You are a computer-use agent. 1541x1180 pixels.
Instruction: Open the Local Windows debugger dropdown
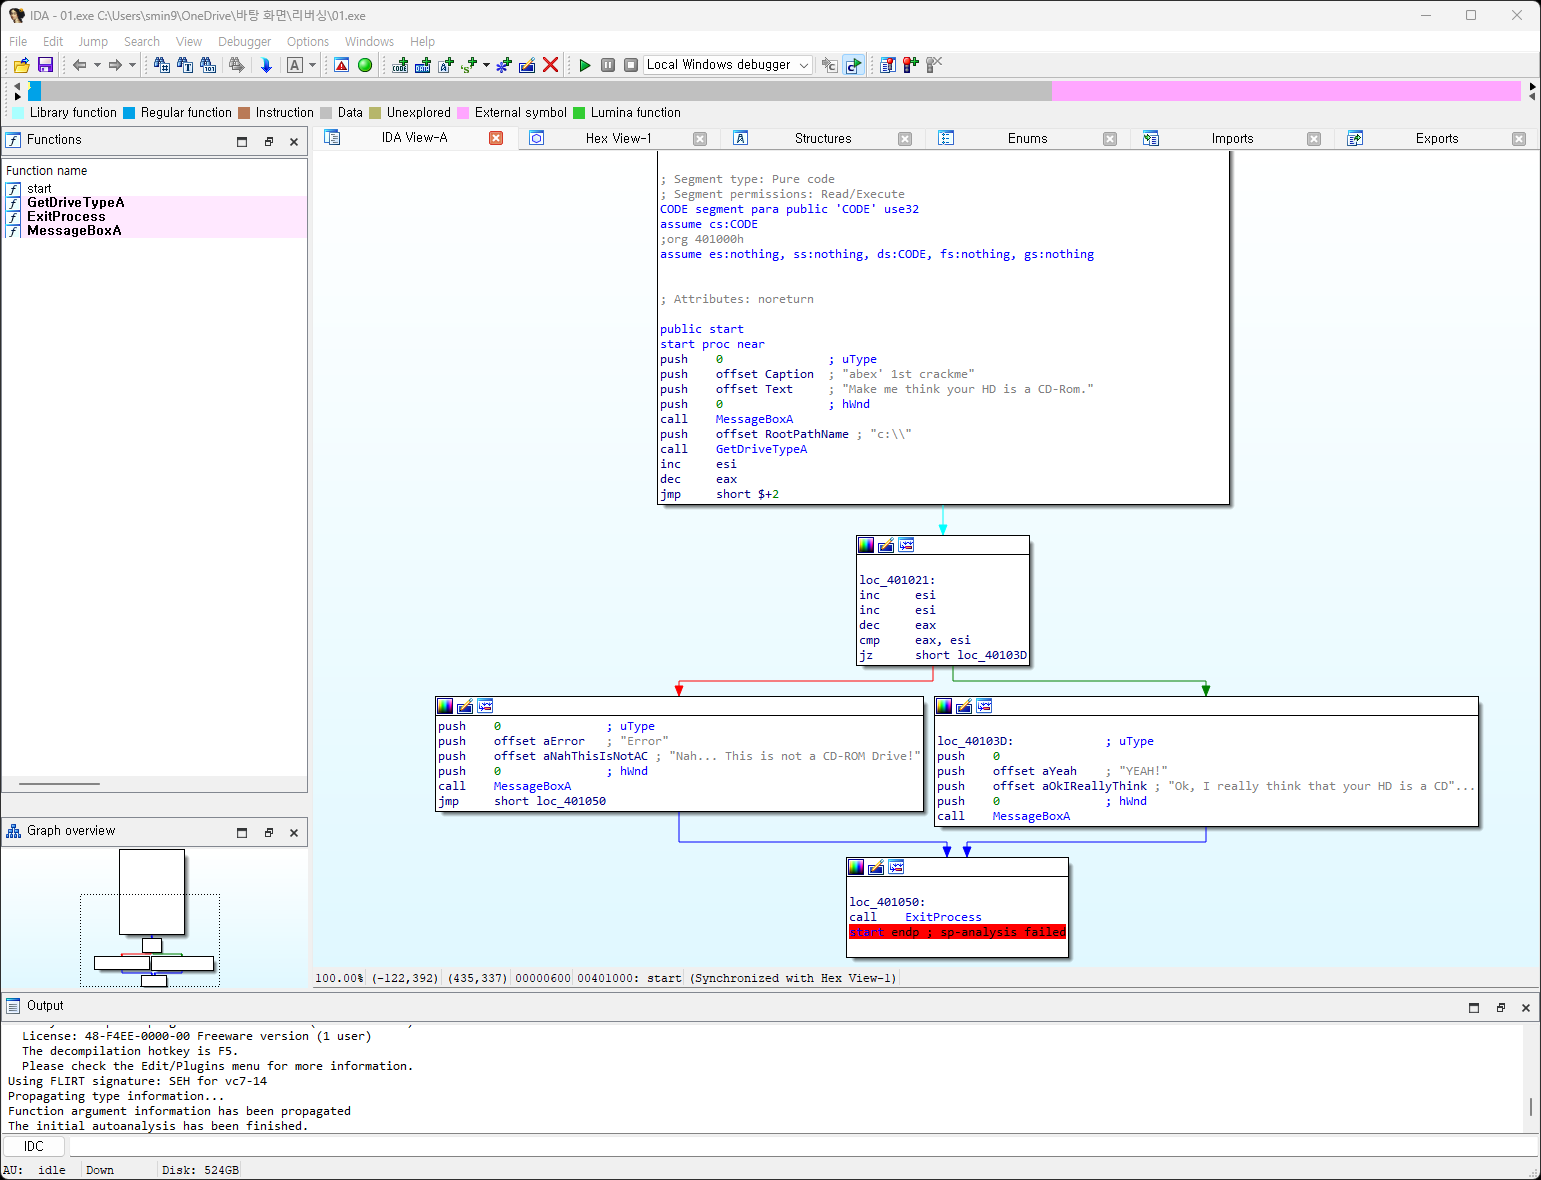click(x=728, y=65)
